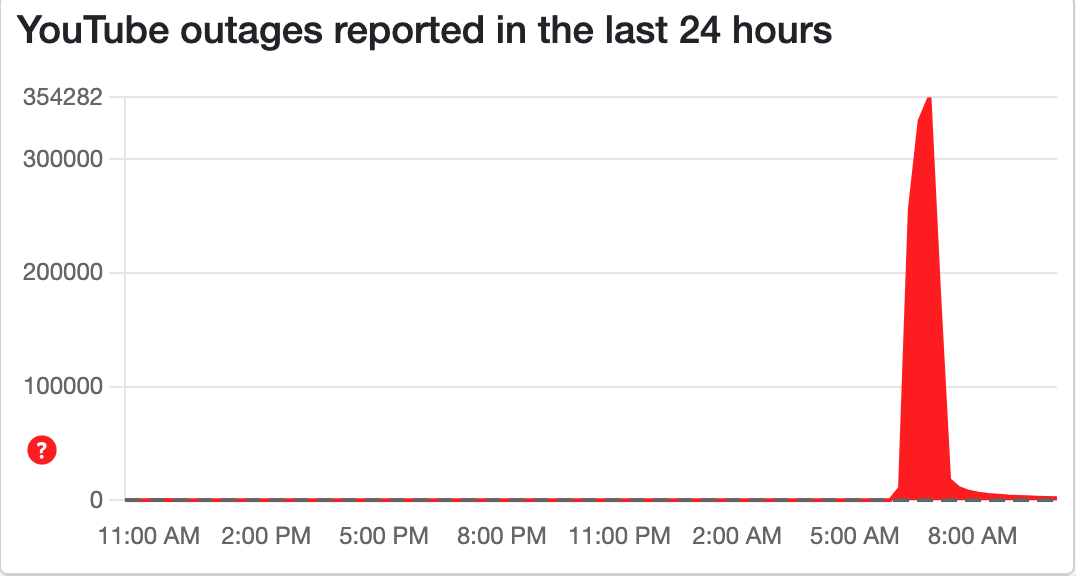Image resolution: width=1076 pixels, height=576 pixels.
Task: Click the red question mark help icon
Action: [x=42, y=452]
